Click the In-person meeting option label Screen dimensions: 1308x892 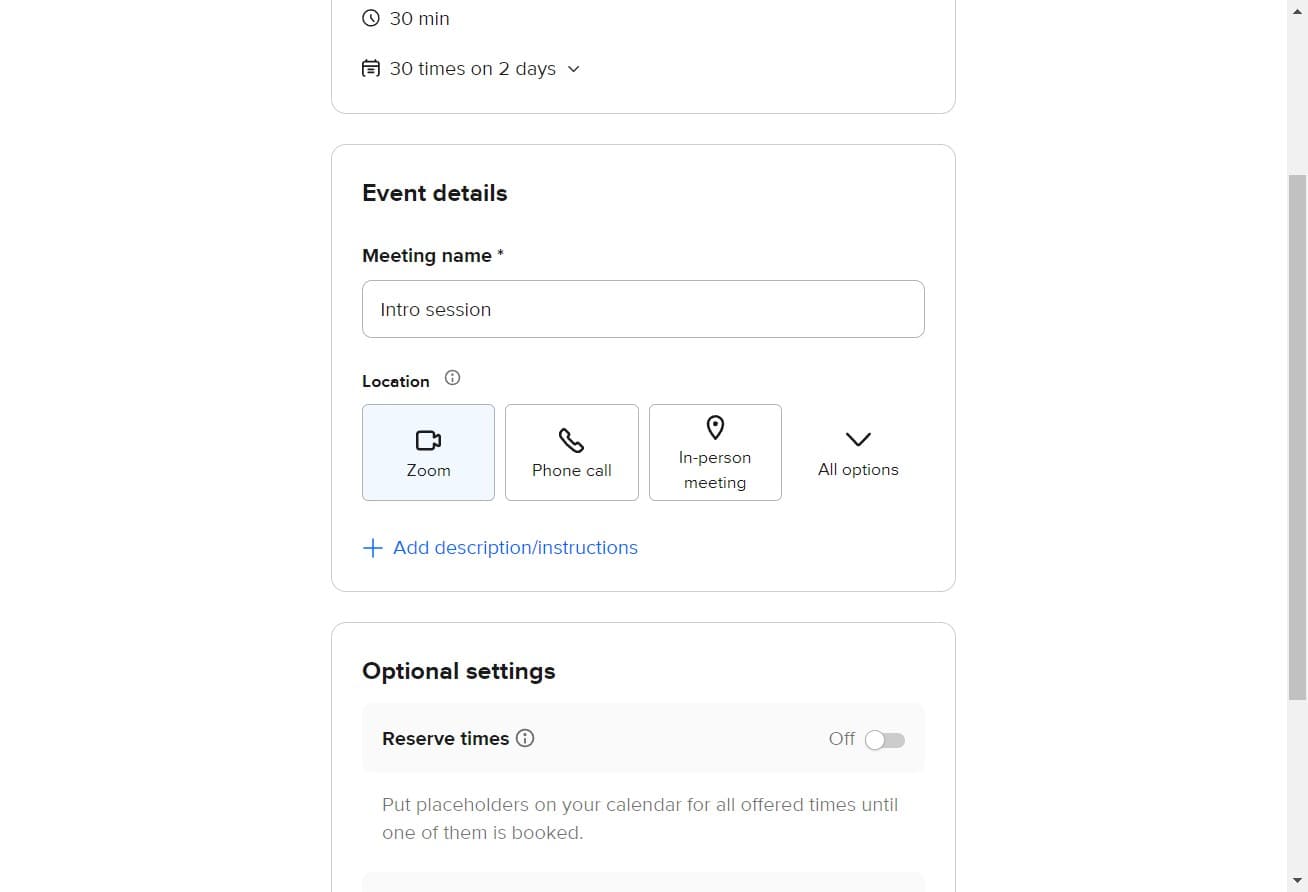click(715, 469)
